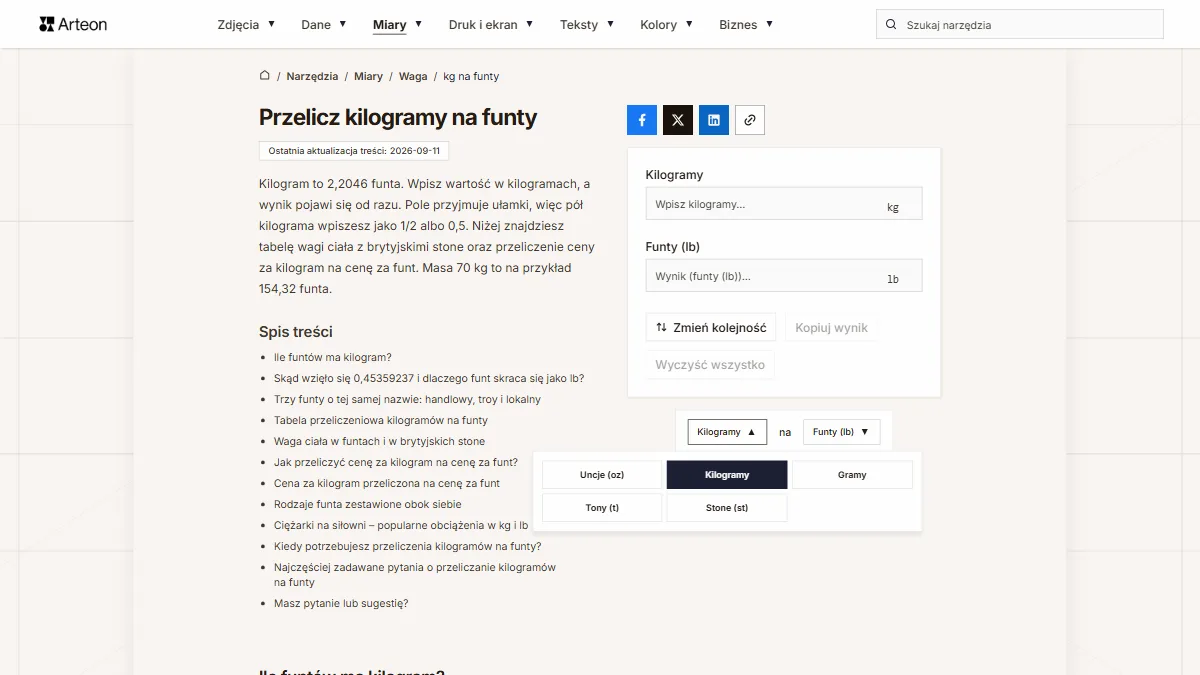Select Tony (t) unit option
Image resolution: width=1200 pixels, height=675 pixels.
click(x=602, y=508)
